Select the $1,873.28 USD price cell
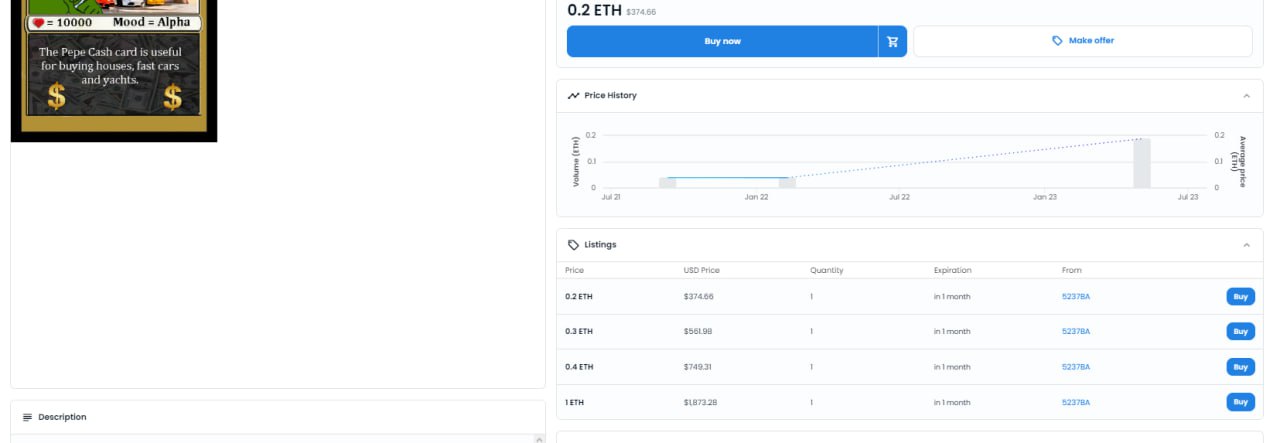This screenshot has width=1280, height=443. point(700,402)
